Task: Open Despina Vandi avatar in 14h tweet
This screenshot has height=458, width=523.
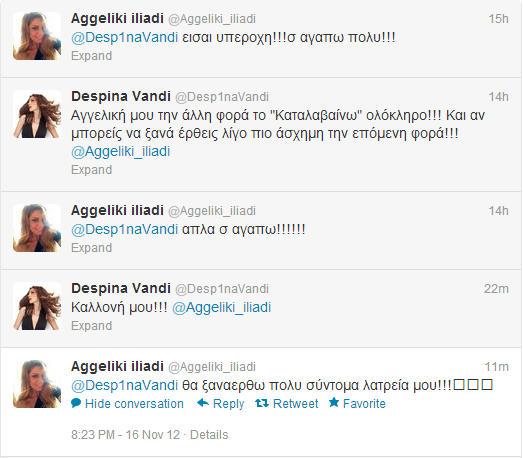Action: click(37, 114)
